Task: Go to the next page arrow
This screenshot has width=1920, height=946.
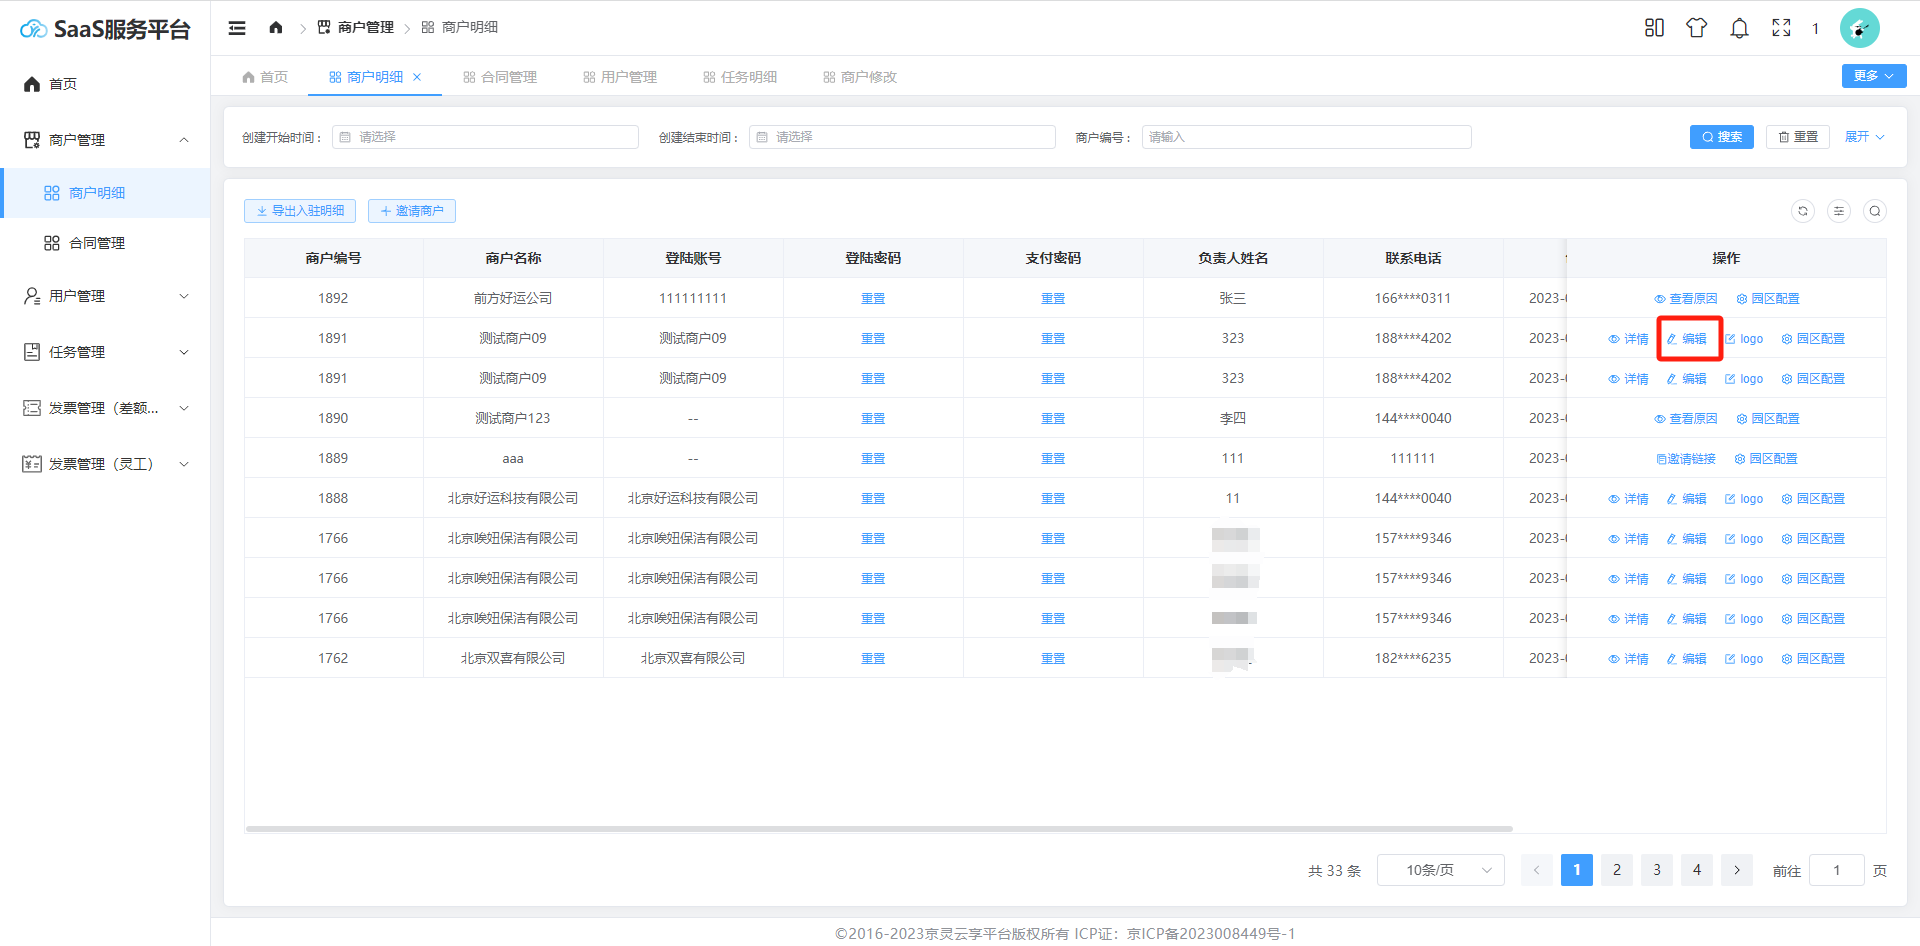Action: [1737, 870]
